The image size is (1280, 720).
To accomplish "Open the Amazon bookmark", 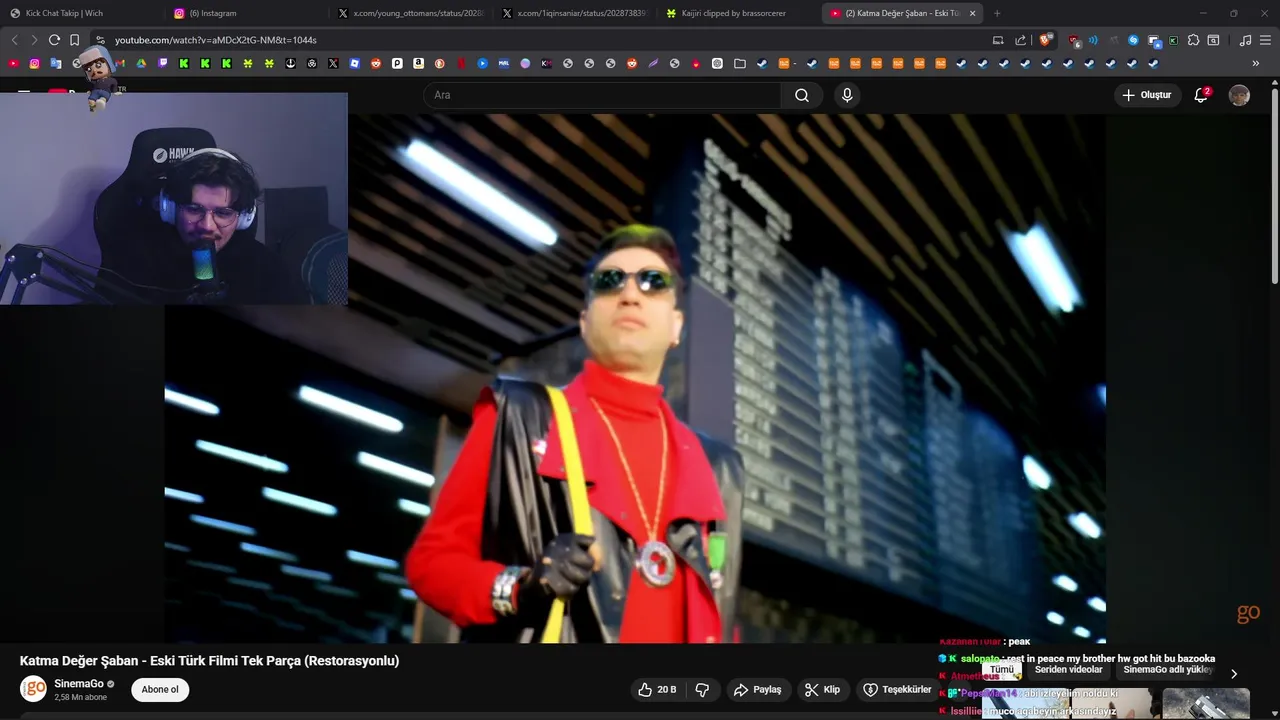I will [x=418, y=63].
